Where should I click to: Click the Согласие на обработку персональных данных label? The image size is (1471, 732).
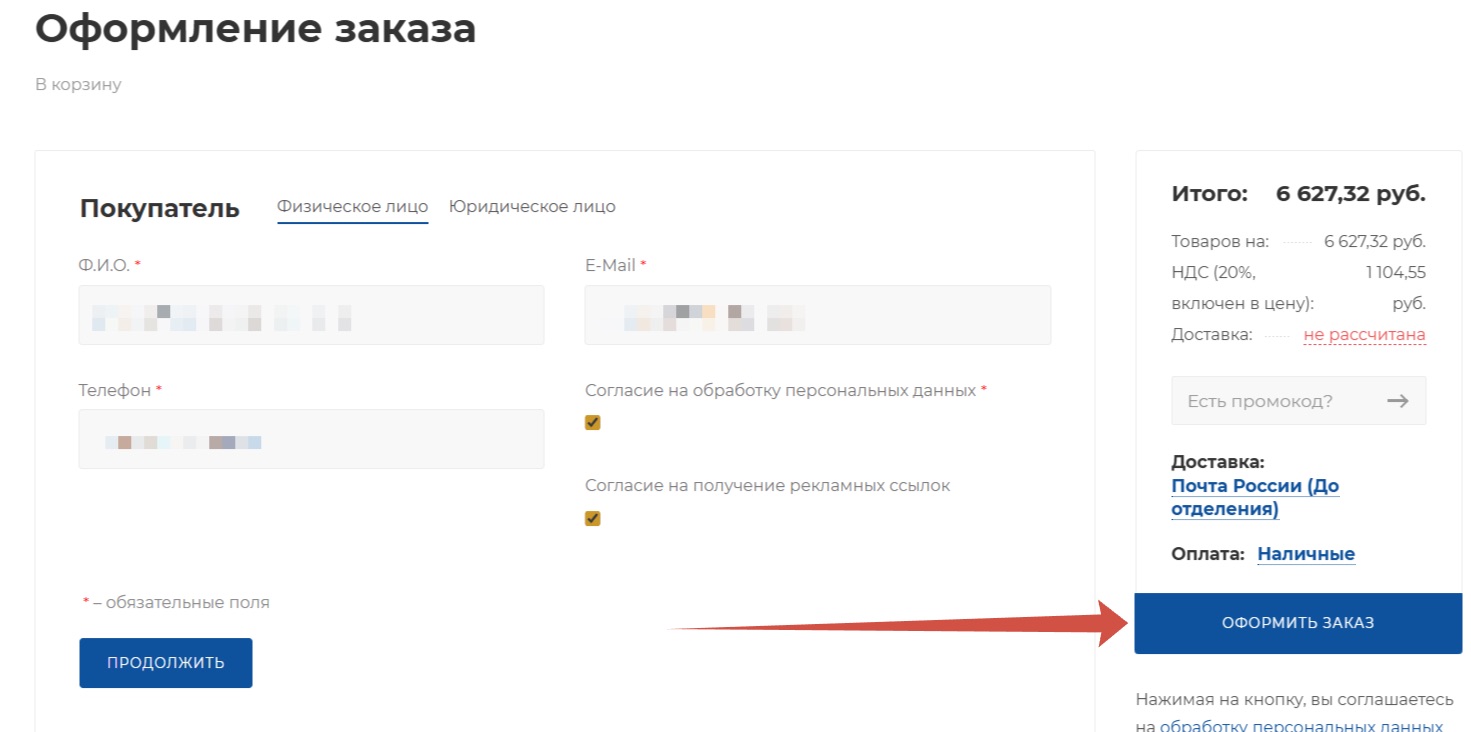click(780, 391)
